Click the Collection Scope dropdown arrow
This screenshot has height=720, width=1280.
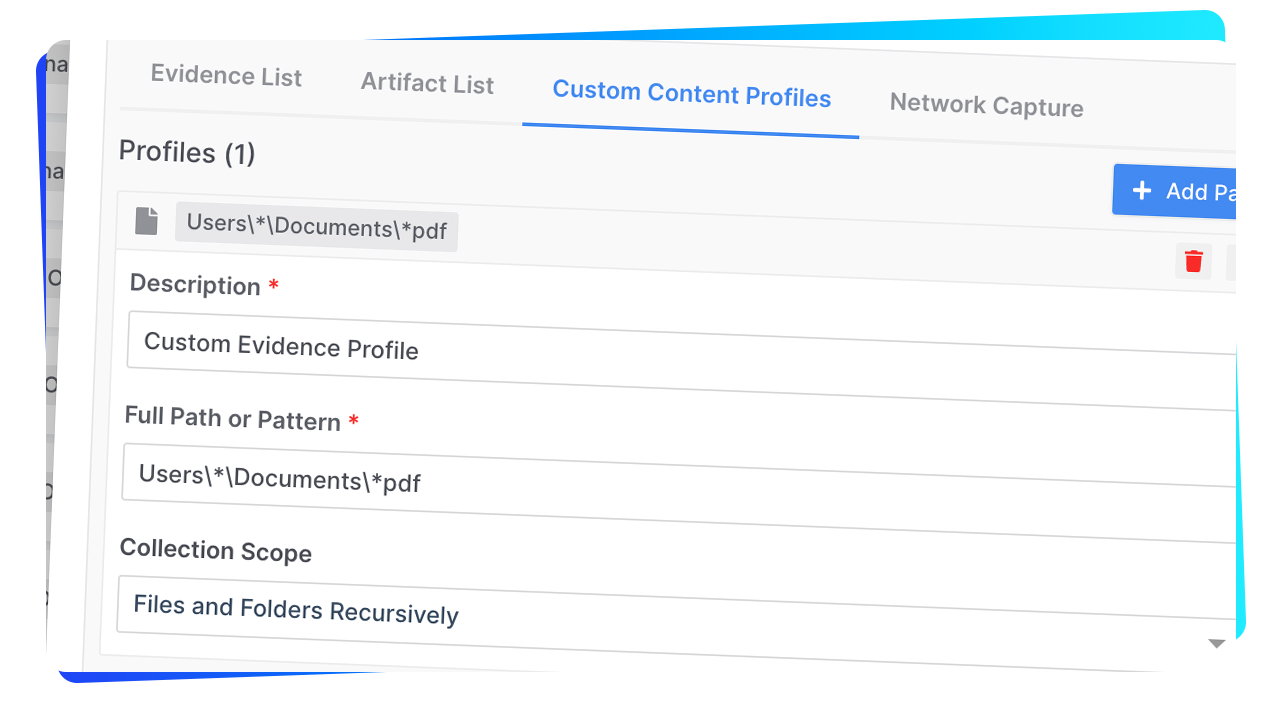coord(1216,643)
